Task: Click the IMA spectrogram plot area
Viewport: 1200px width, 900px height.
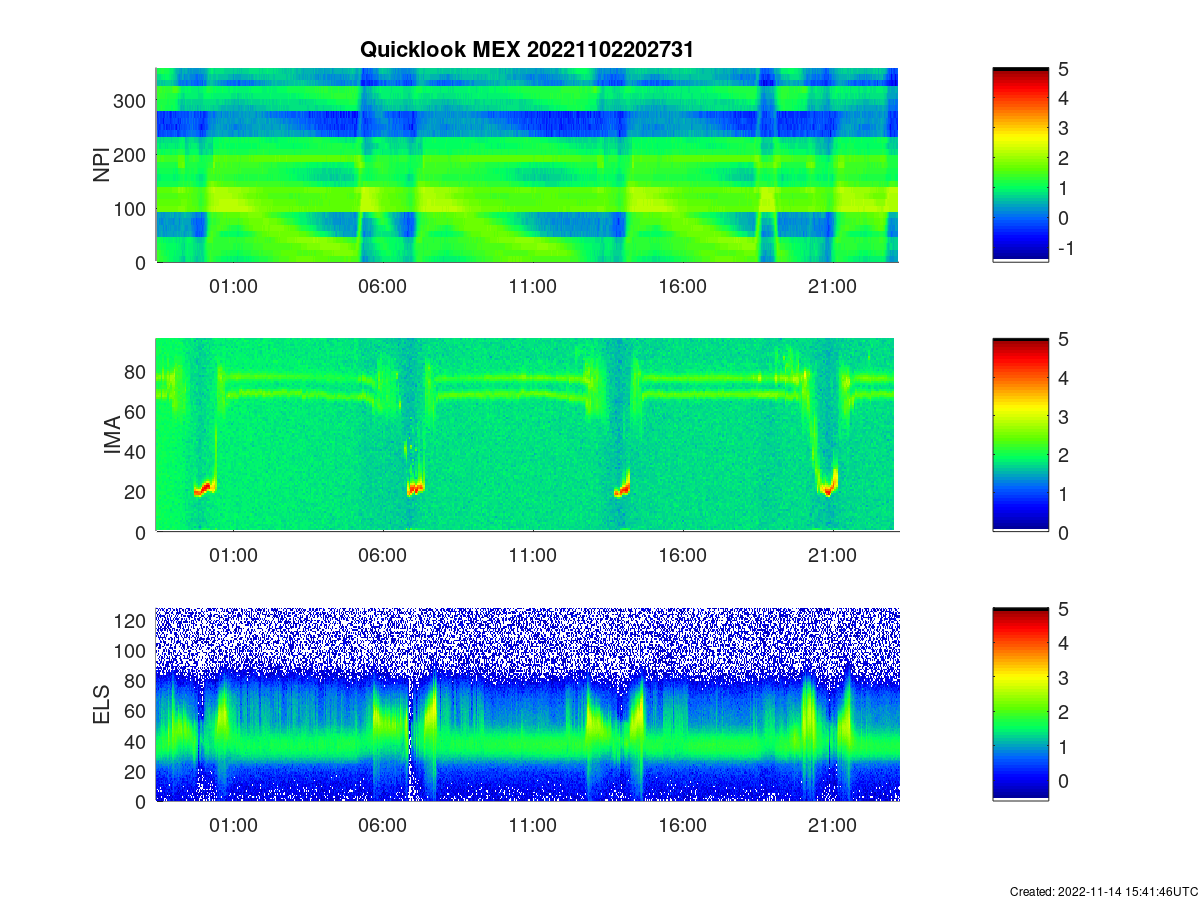Action: coord(526,435)
